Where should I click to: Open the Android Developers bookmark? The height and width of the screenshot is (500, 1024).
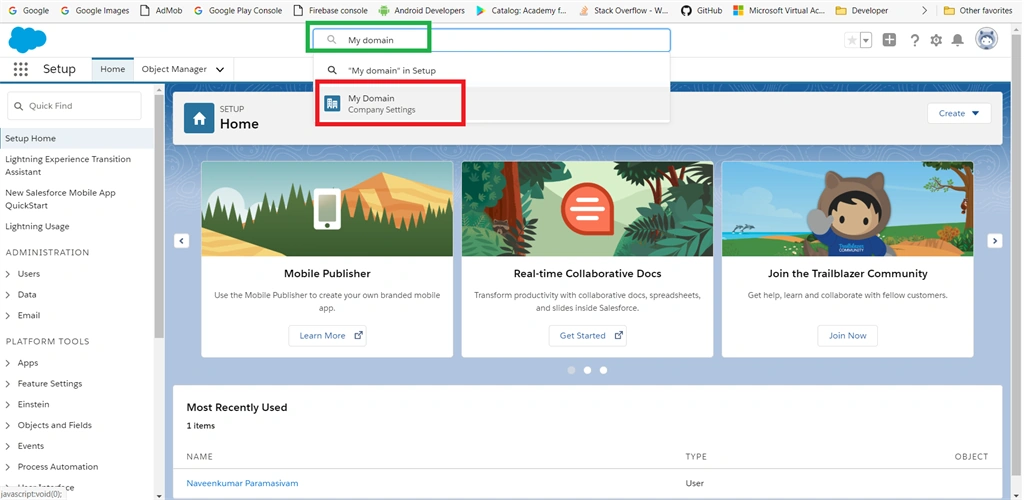click(422, 10)
